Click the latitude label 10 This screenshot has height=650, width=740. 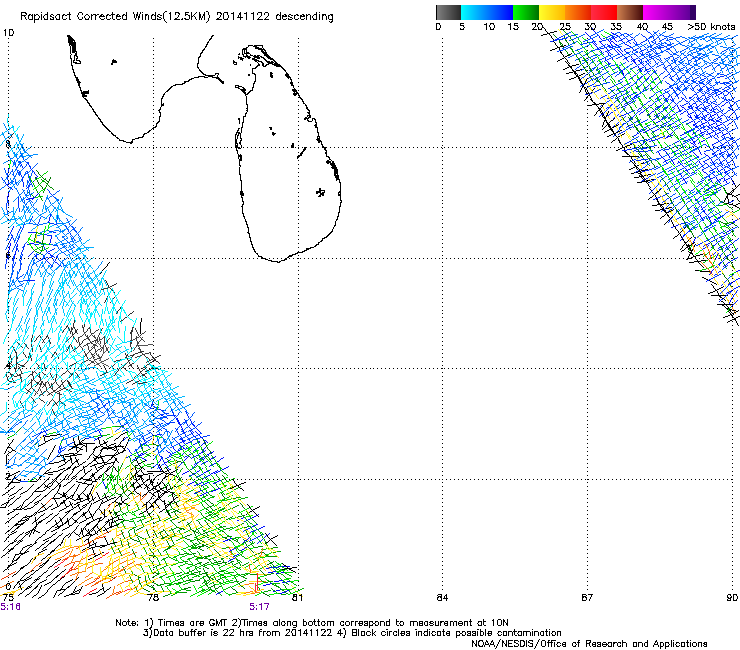point(8,33)
